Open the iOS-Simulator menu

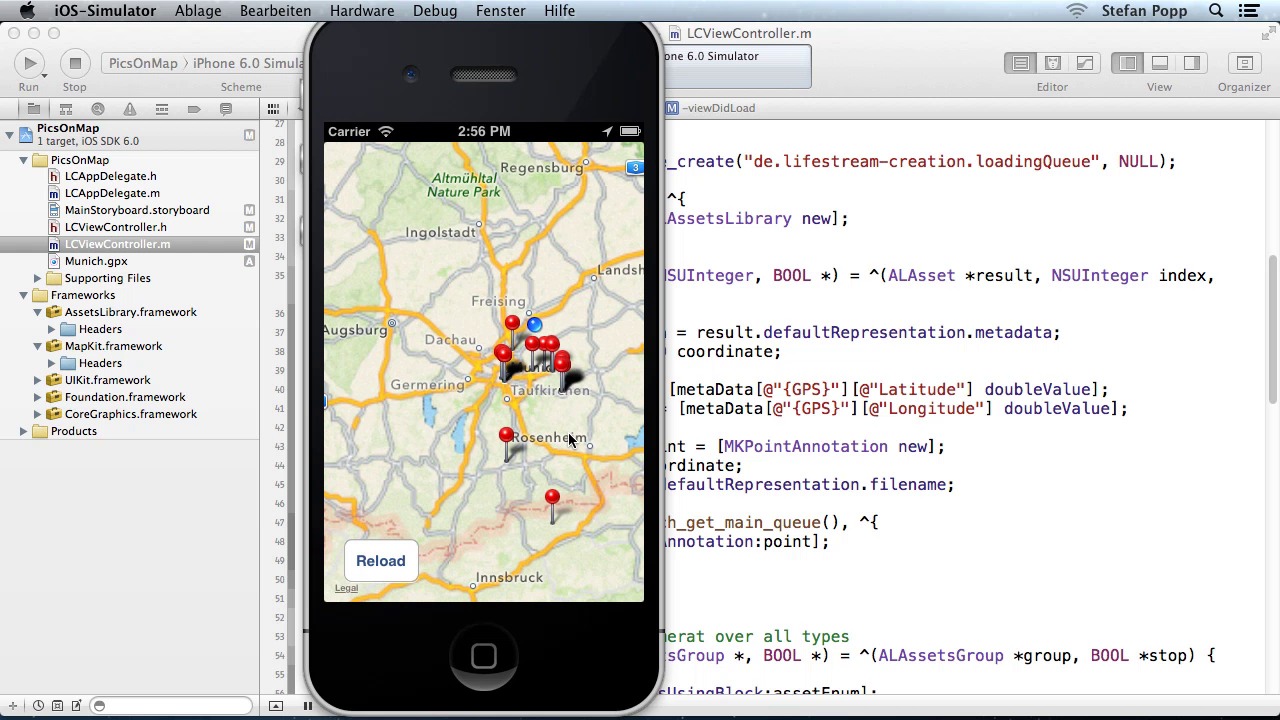click(105, 11)
